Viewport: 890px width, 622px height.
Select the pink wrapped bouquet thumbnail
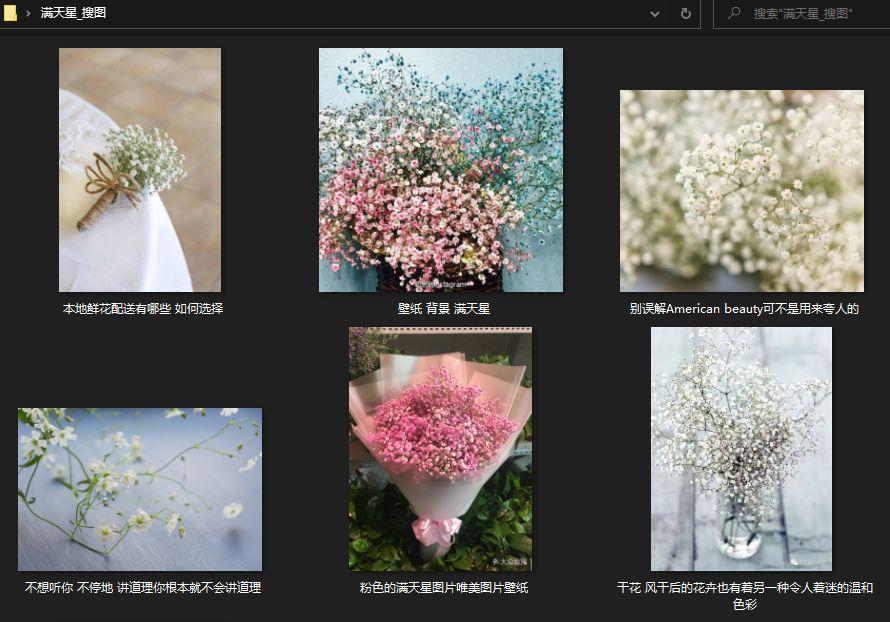(x=440, y=449)
